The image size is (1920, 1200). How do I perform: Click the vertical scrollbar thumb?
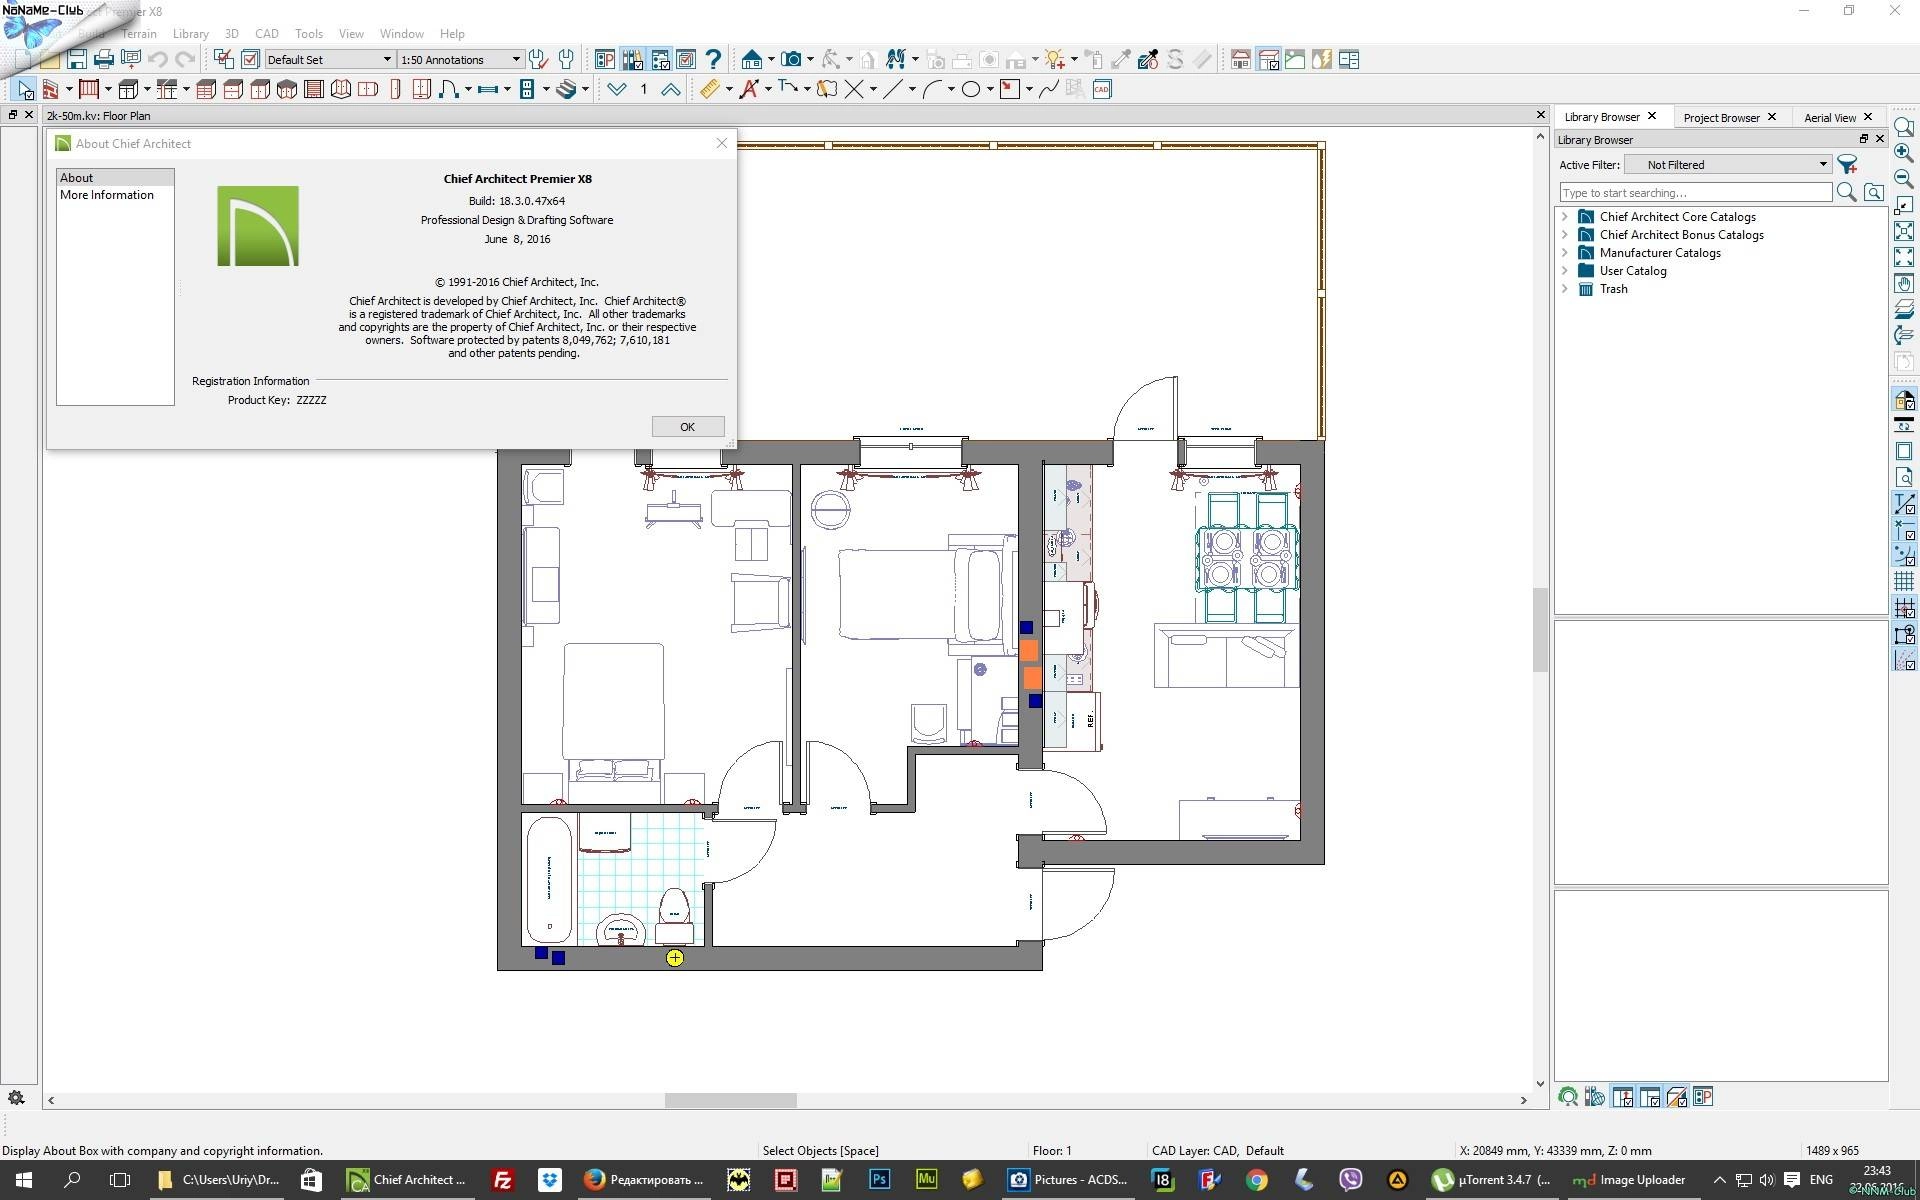(1540, 630)
